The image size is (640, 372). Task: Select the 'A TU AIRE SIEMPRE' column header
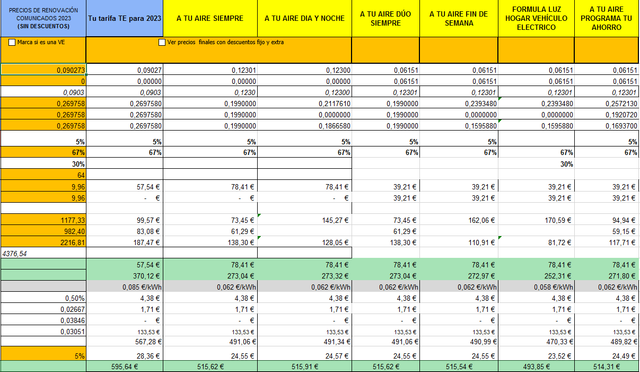click(x=210, y=18)
